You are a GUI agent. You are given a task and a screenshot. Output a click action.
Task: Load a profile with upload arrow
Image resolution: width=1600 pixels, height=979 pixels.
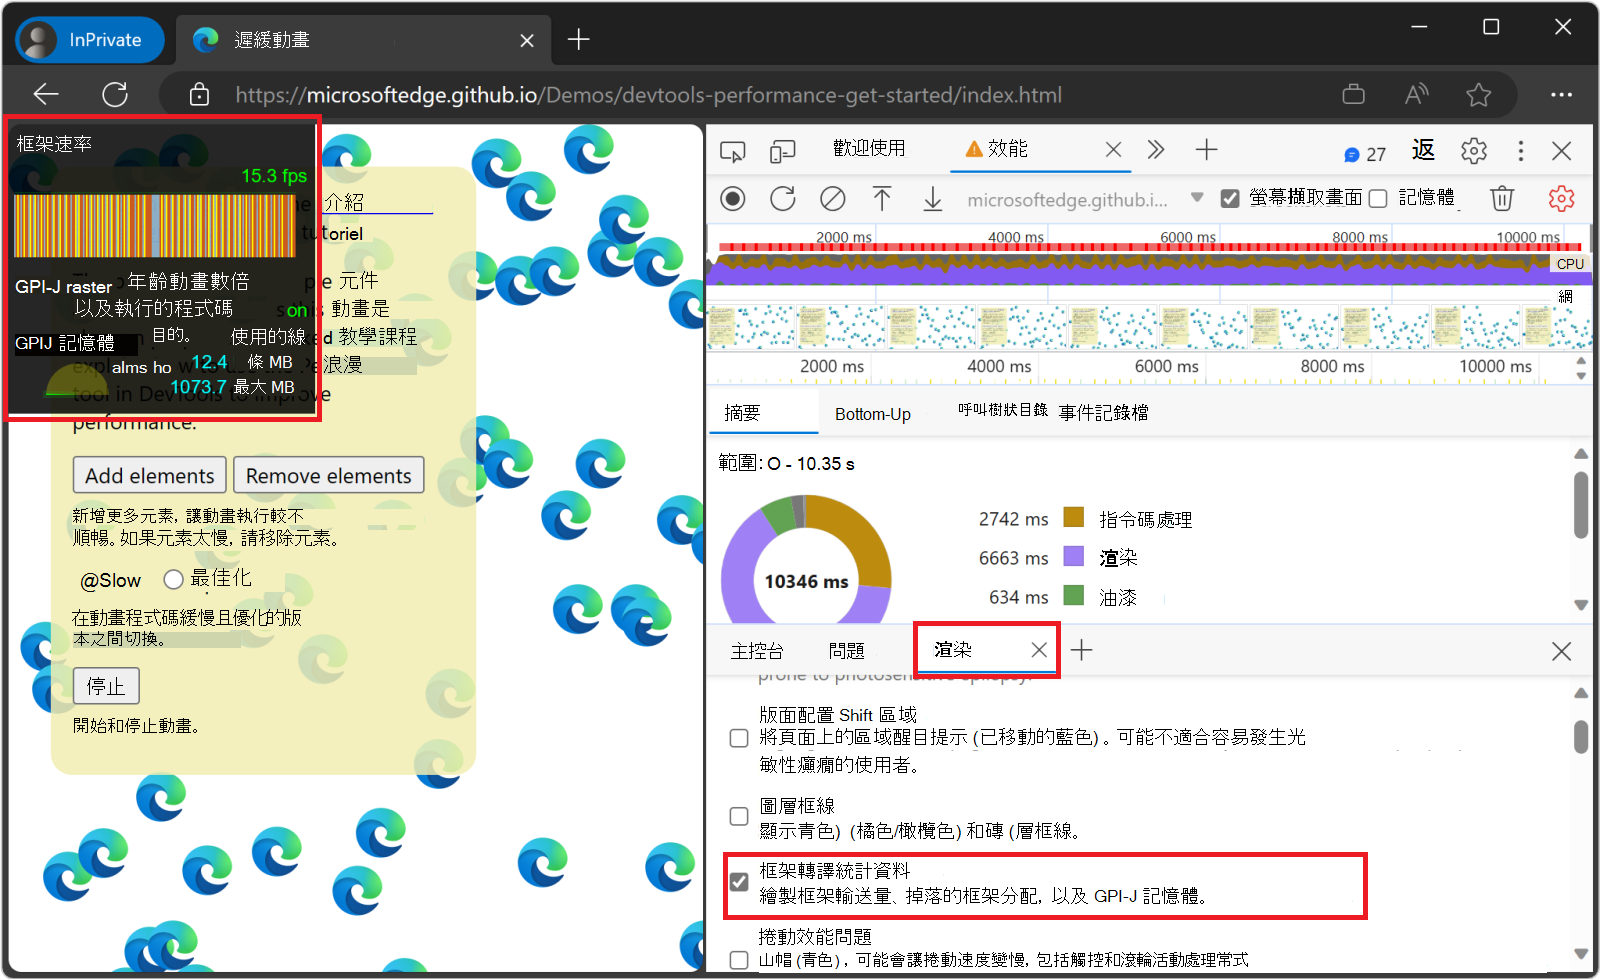click(x=882, y=199)
